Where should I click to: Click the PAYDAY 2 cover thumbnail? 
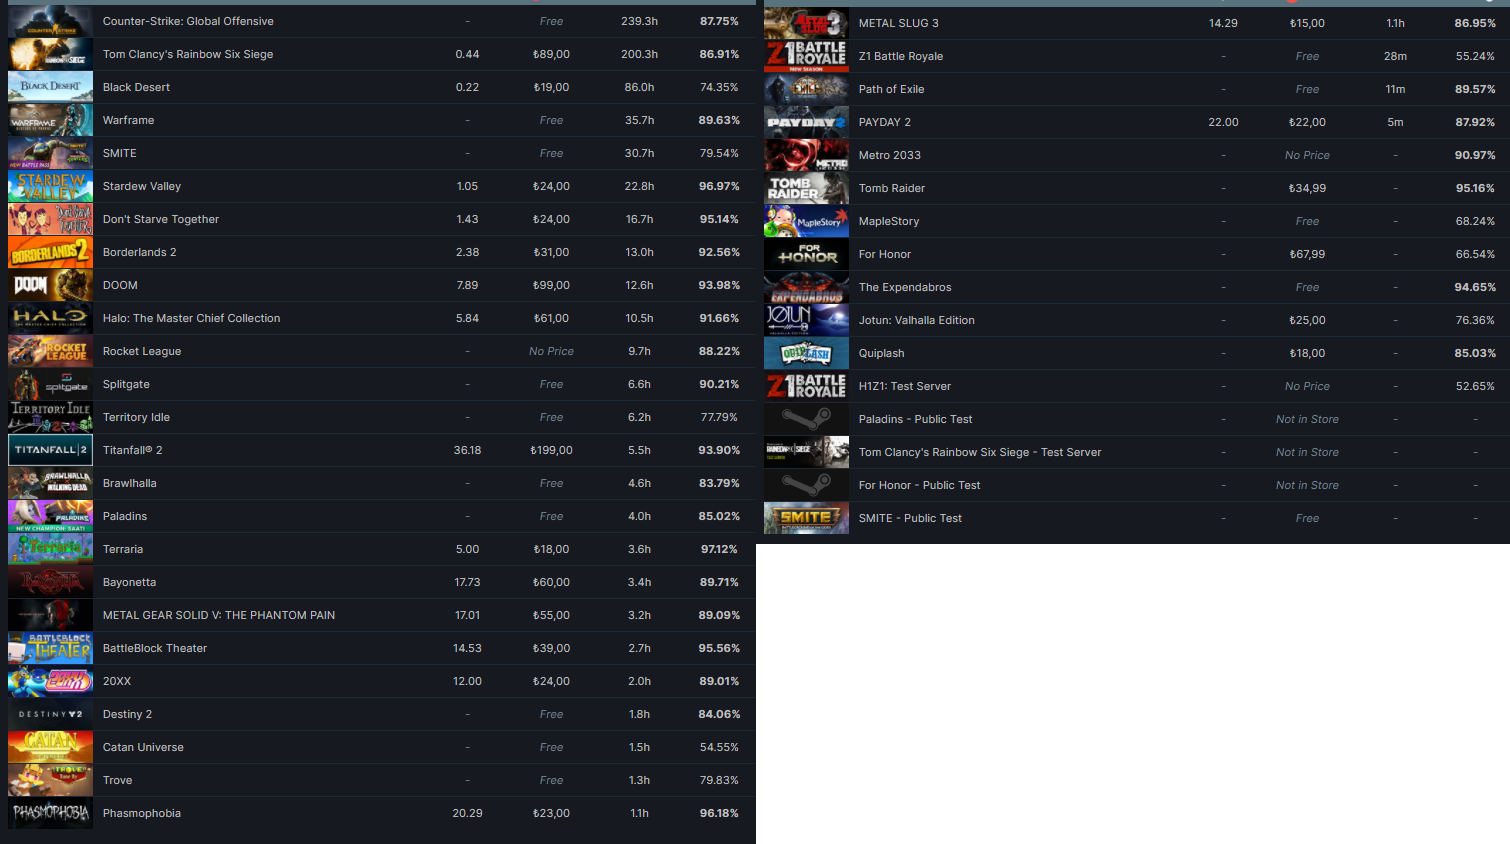806,122
